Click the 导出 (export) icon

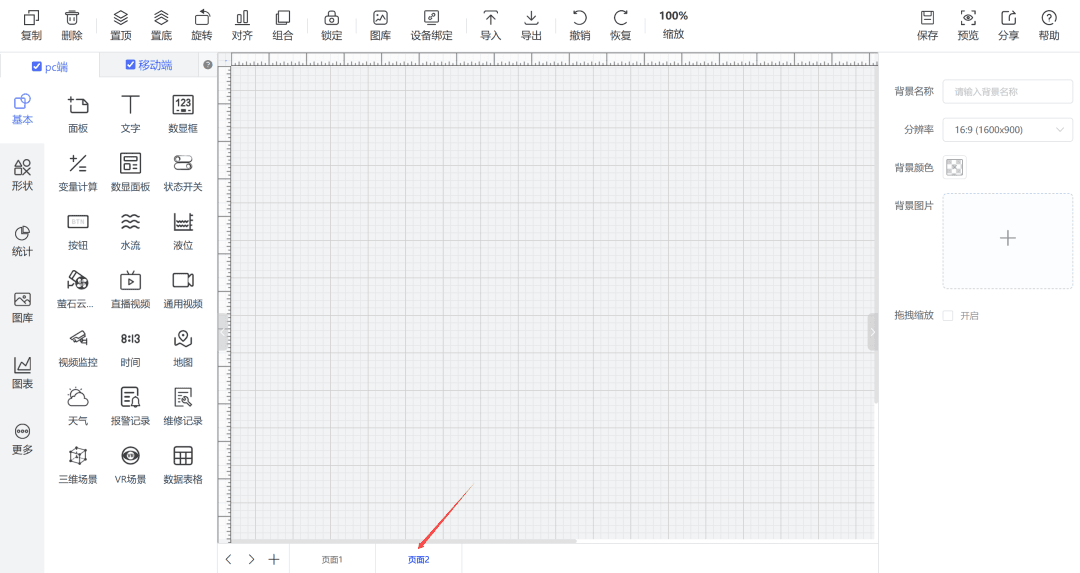coord(531,18)
